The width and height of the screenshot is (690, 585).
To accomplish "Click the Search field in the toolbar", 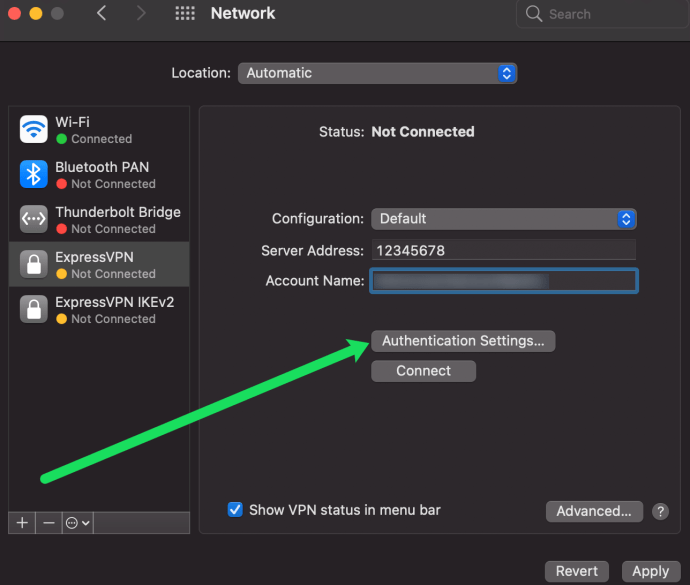I will coord(603,14).
